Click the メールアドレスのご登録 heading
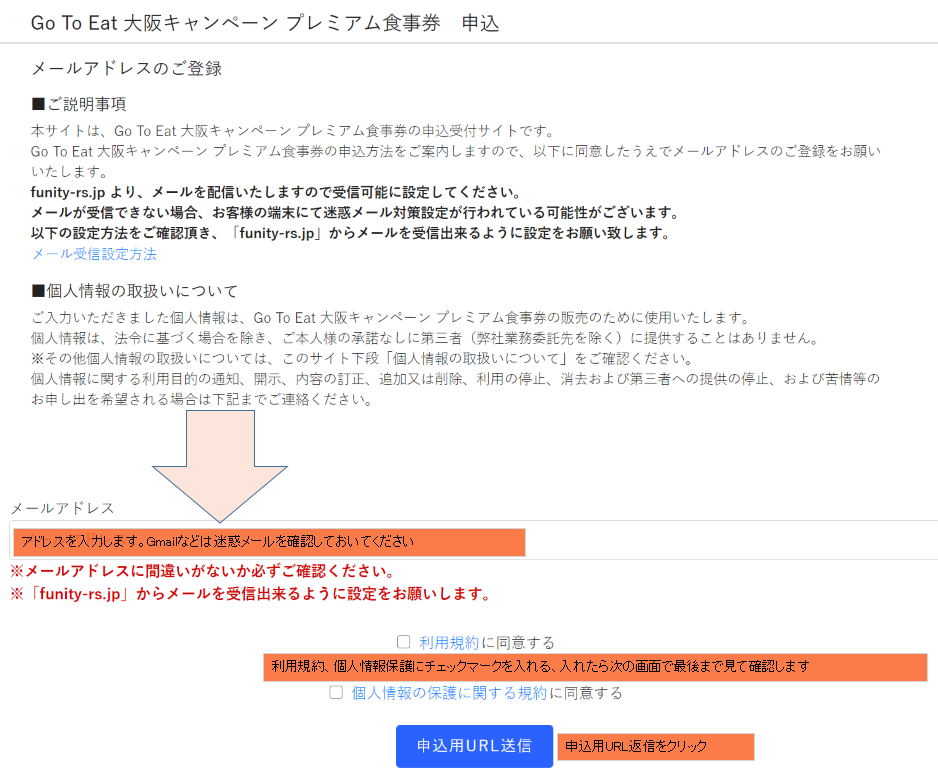Screen dimensions: 938x781 tap(126, 68)
